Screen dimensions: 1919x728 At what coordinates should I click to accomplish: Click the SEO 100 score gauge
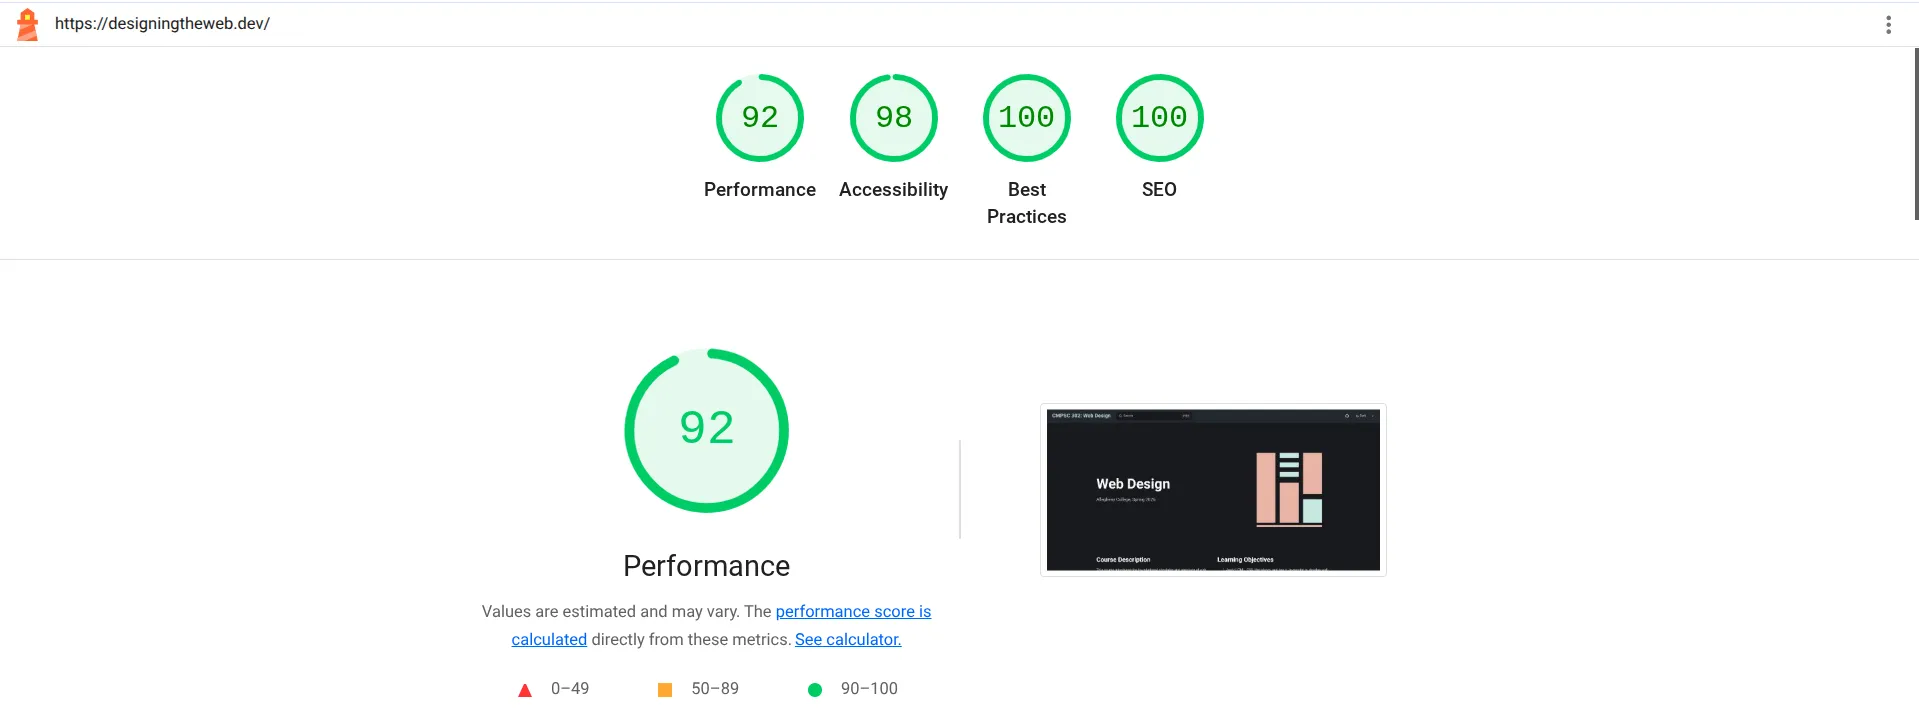point(1159,118)
